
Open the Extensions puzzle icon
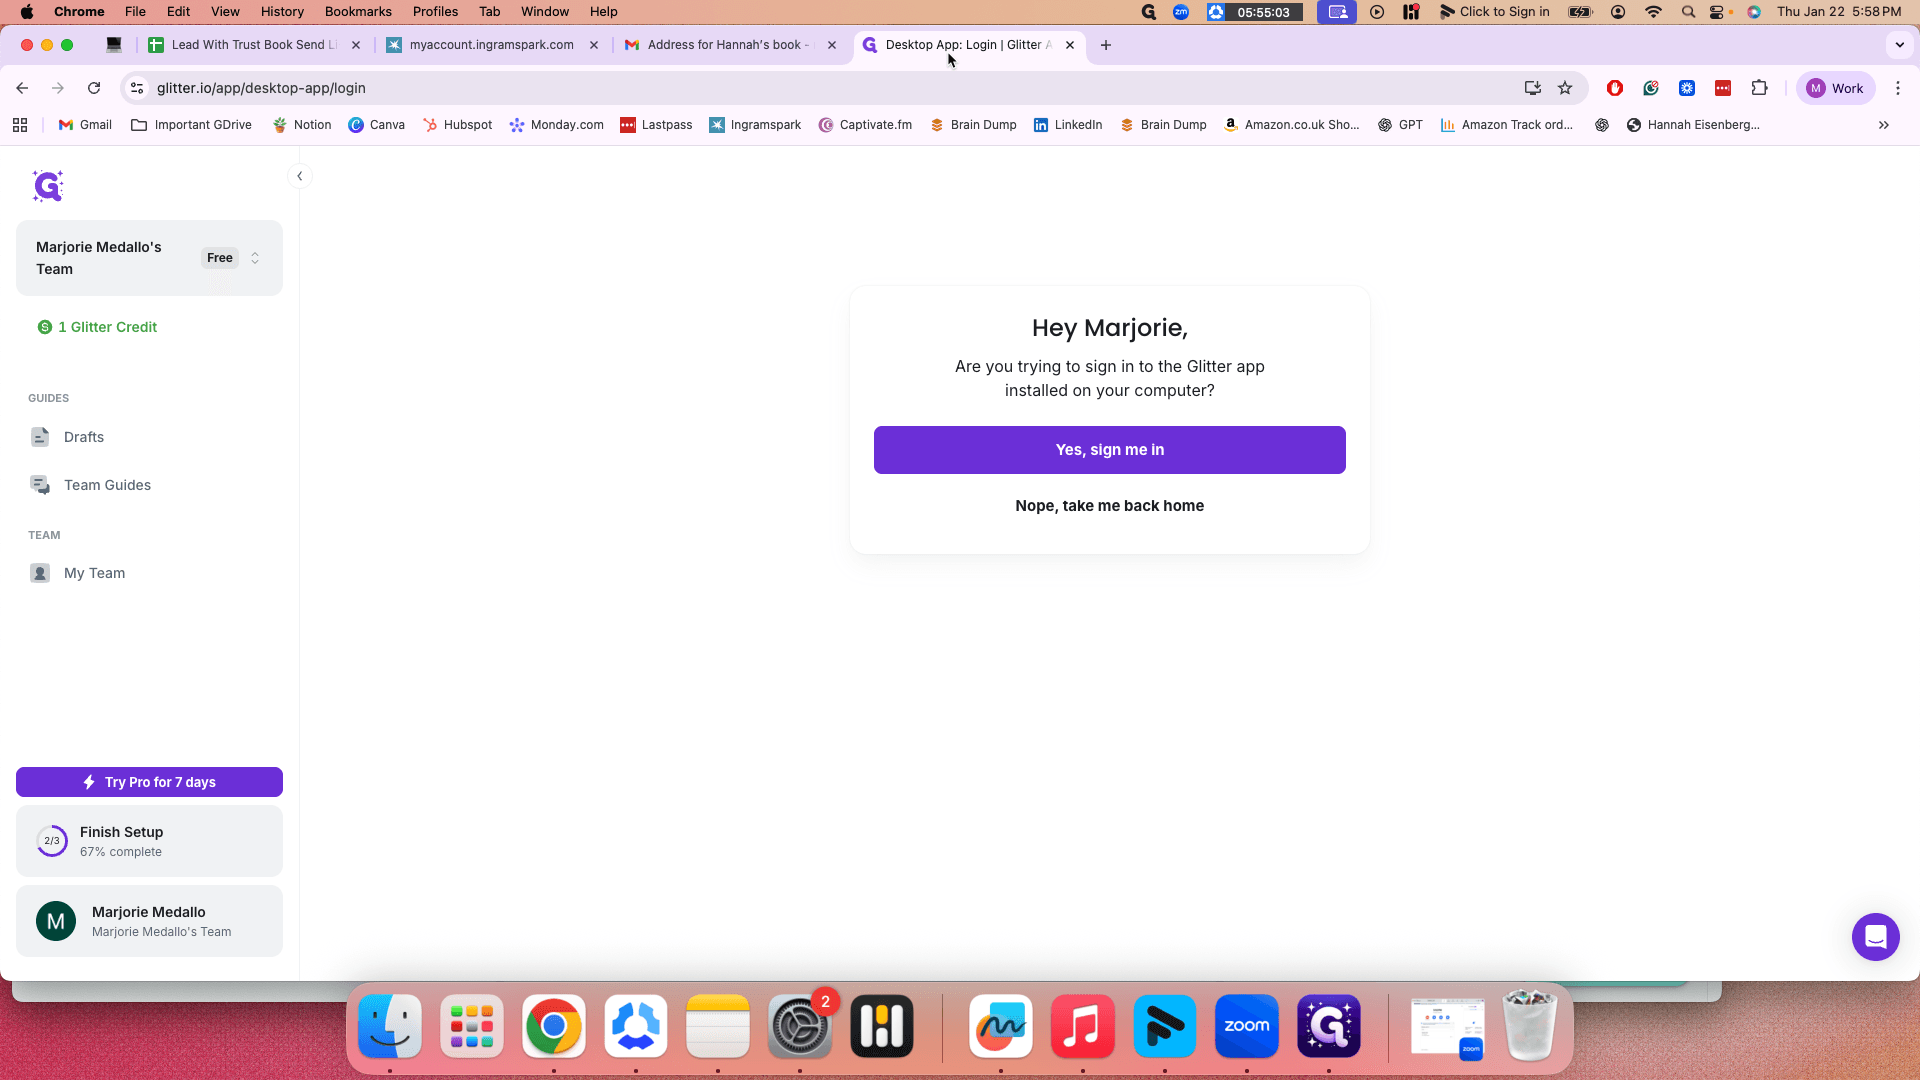1759,88
